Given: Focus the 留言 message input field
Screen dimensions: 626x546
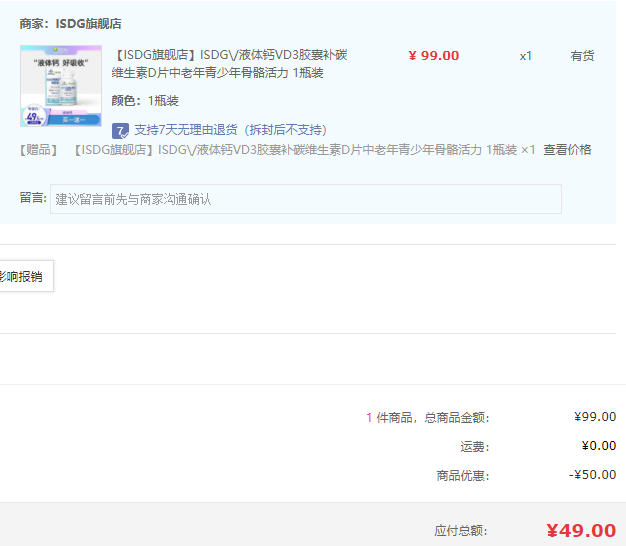Looking at the screenshot, I should 306,199.
